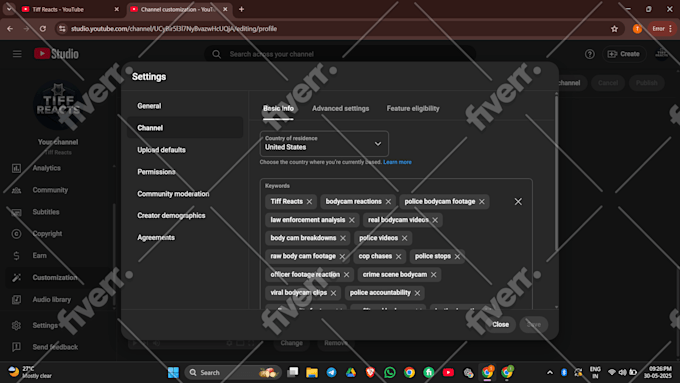
Task: Click the Create button
Action: [624, 54]
